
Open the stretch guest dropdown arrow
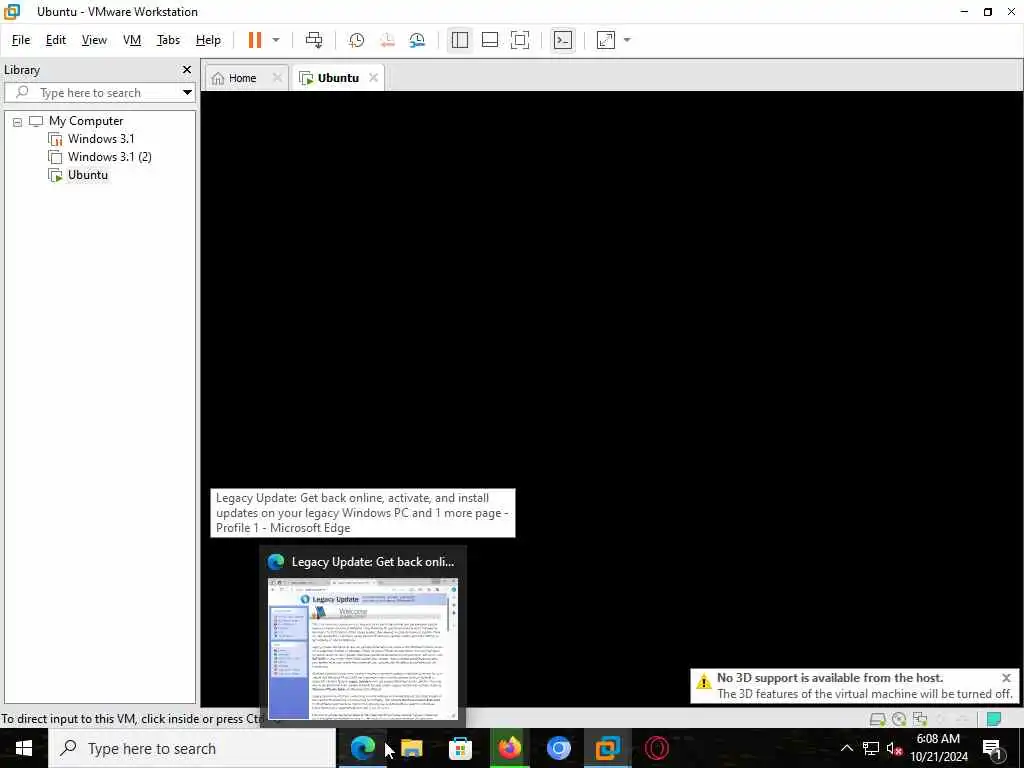coord(627,40)
